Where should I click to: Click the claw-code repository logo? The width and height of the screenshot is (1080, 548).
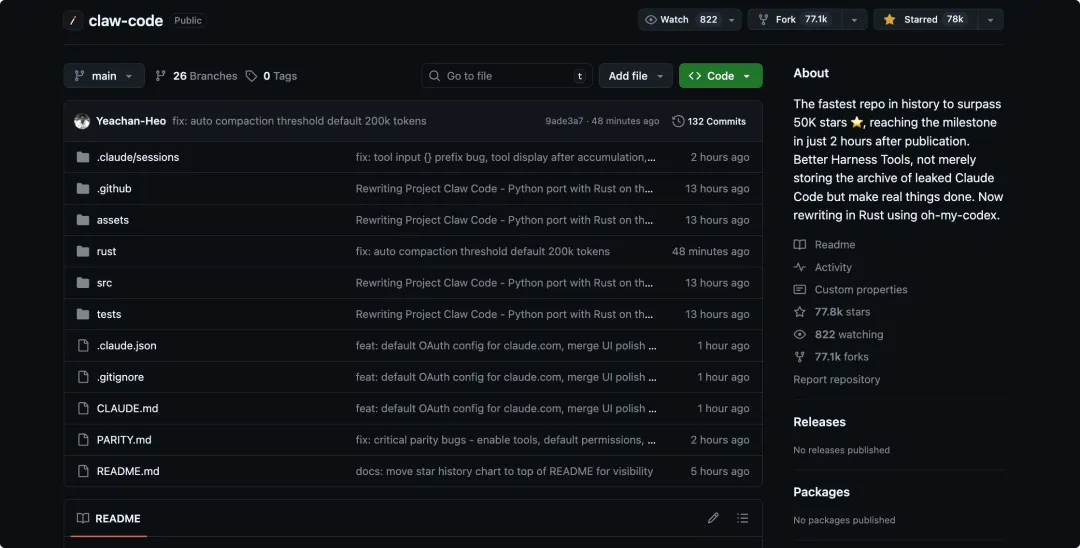tap(73, 20)
